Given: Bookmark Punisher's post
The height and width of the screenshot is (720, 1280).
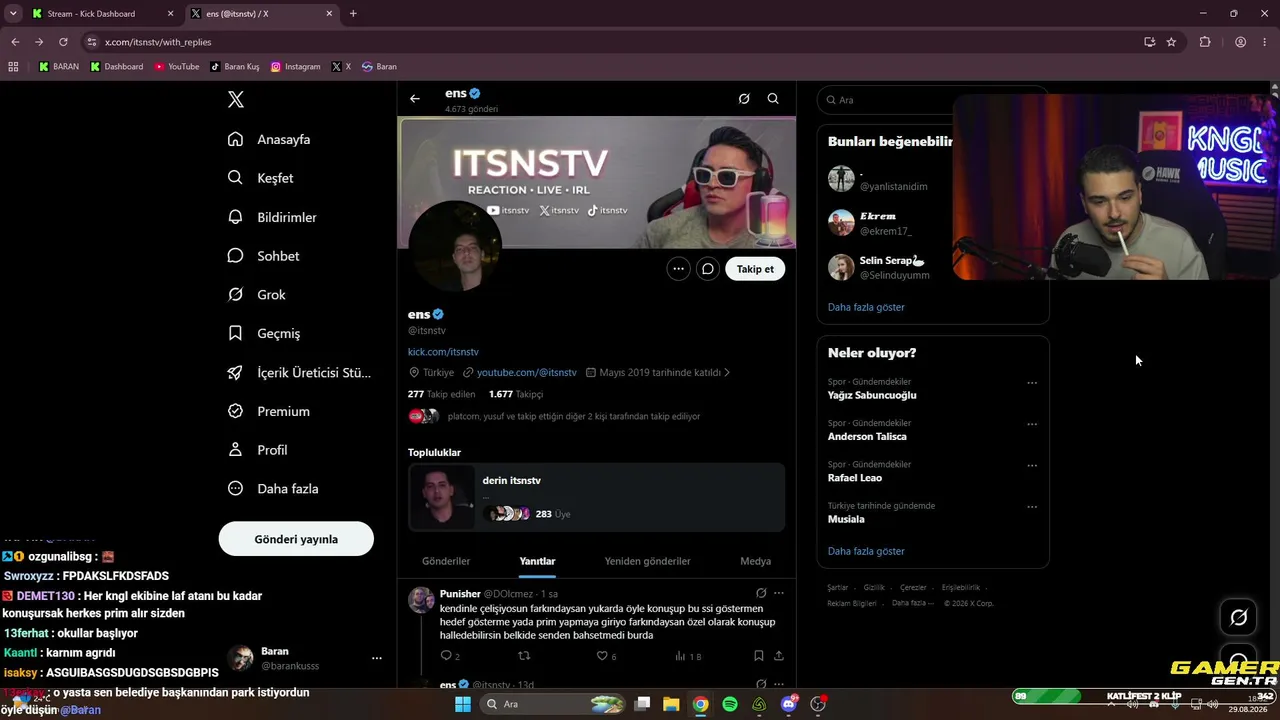Looking at the screenshot, I should [759, 656].
